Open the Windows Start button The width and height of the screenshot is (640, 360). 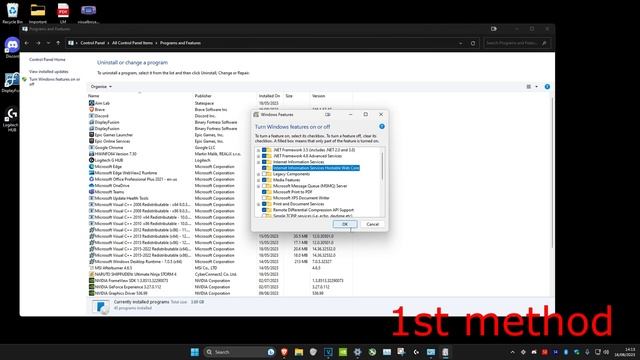coord(195,352)
